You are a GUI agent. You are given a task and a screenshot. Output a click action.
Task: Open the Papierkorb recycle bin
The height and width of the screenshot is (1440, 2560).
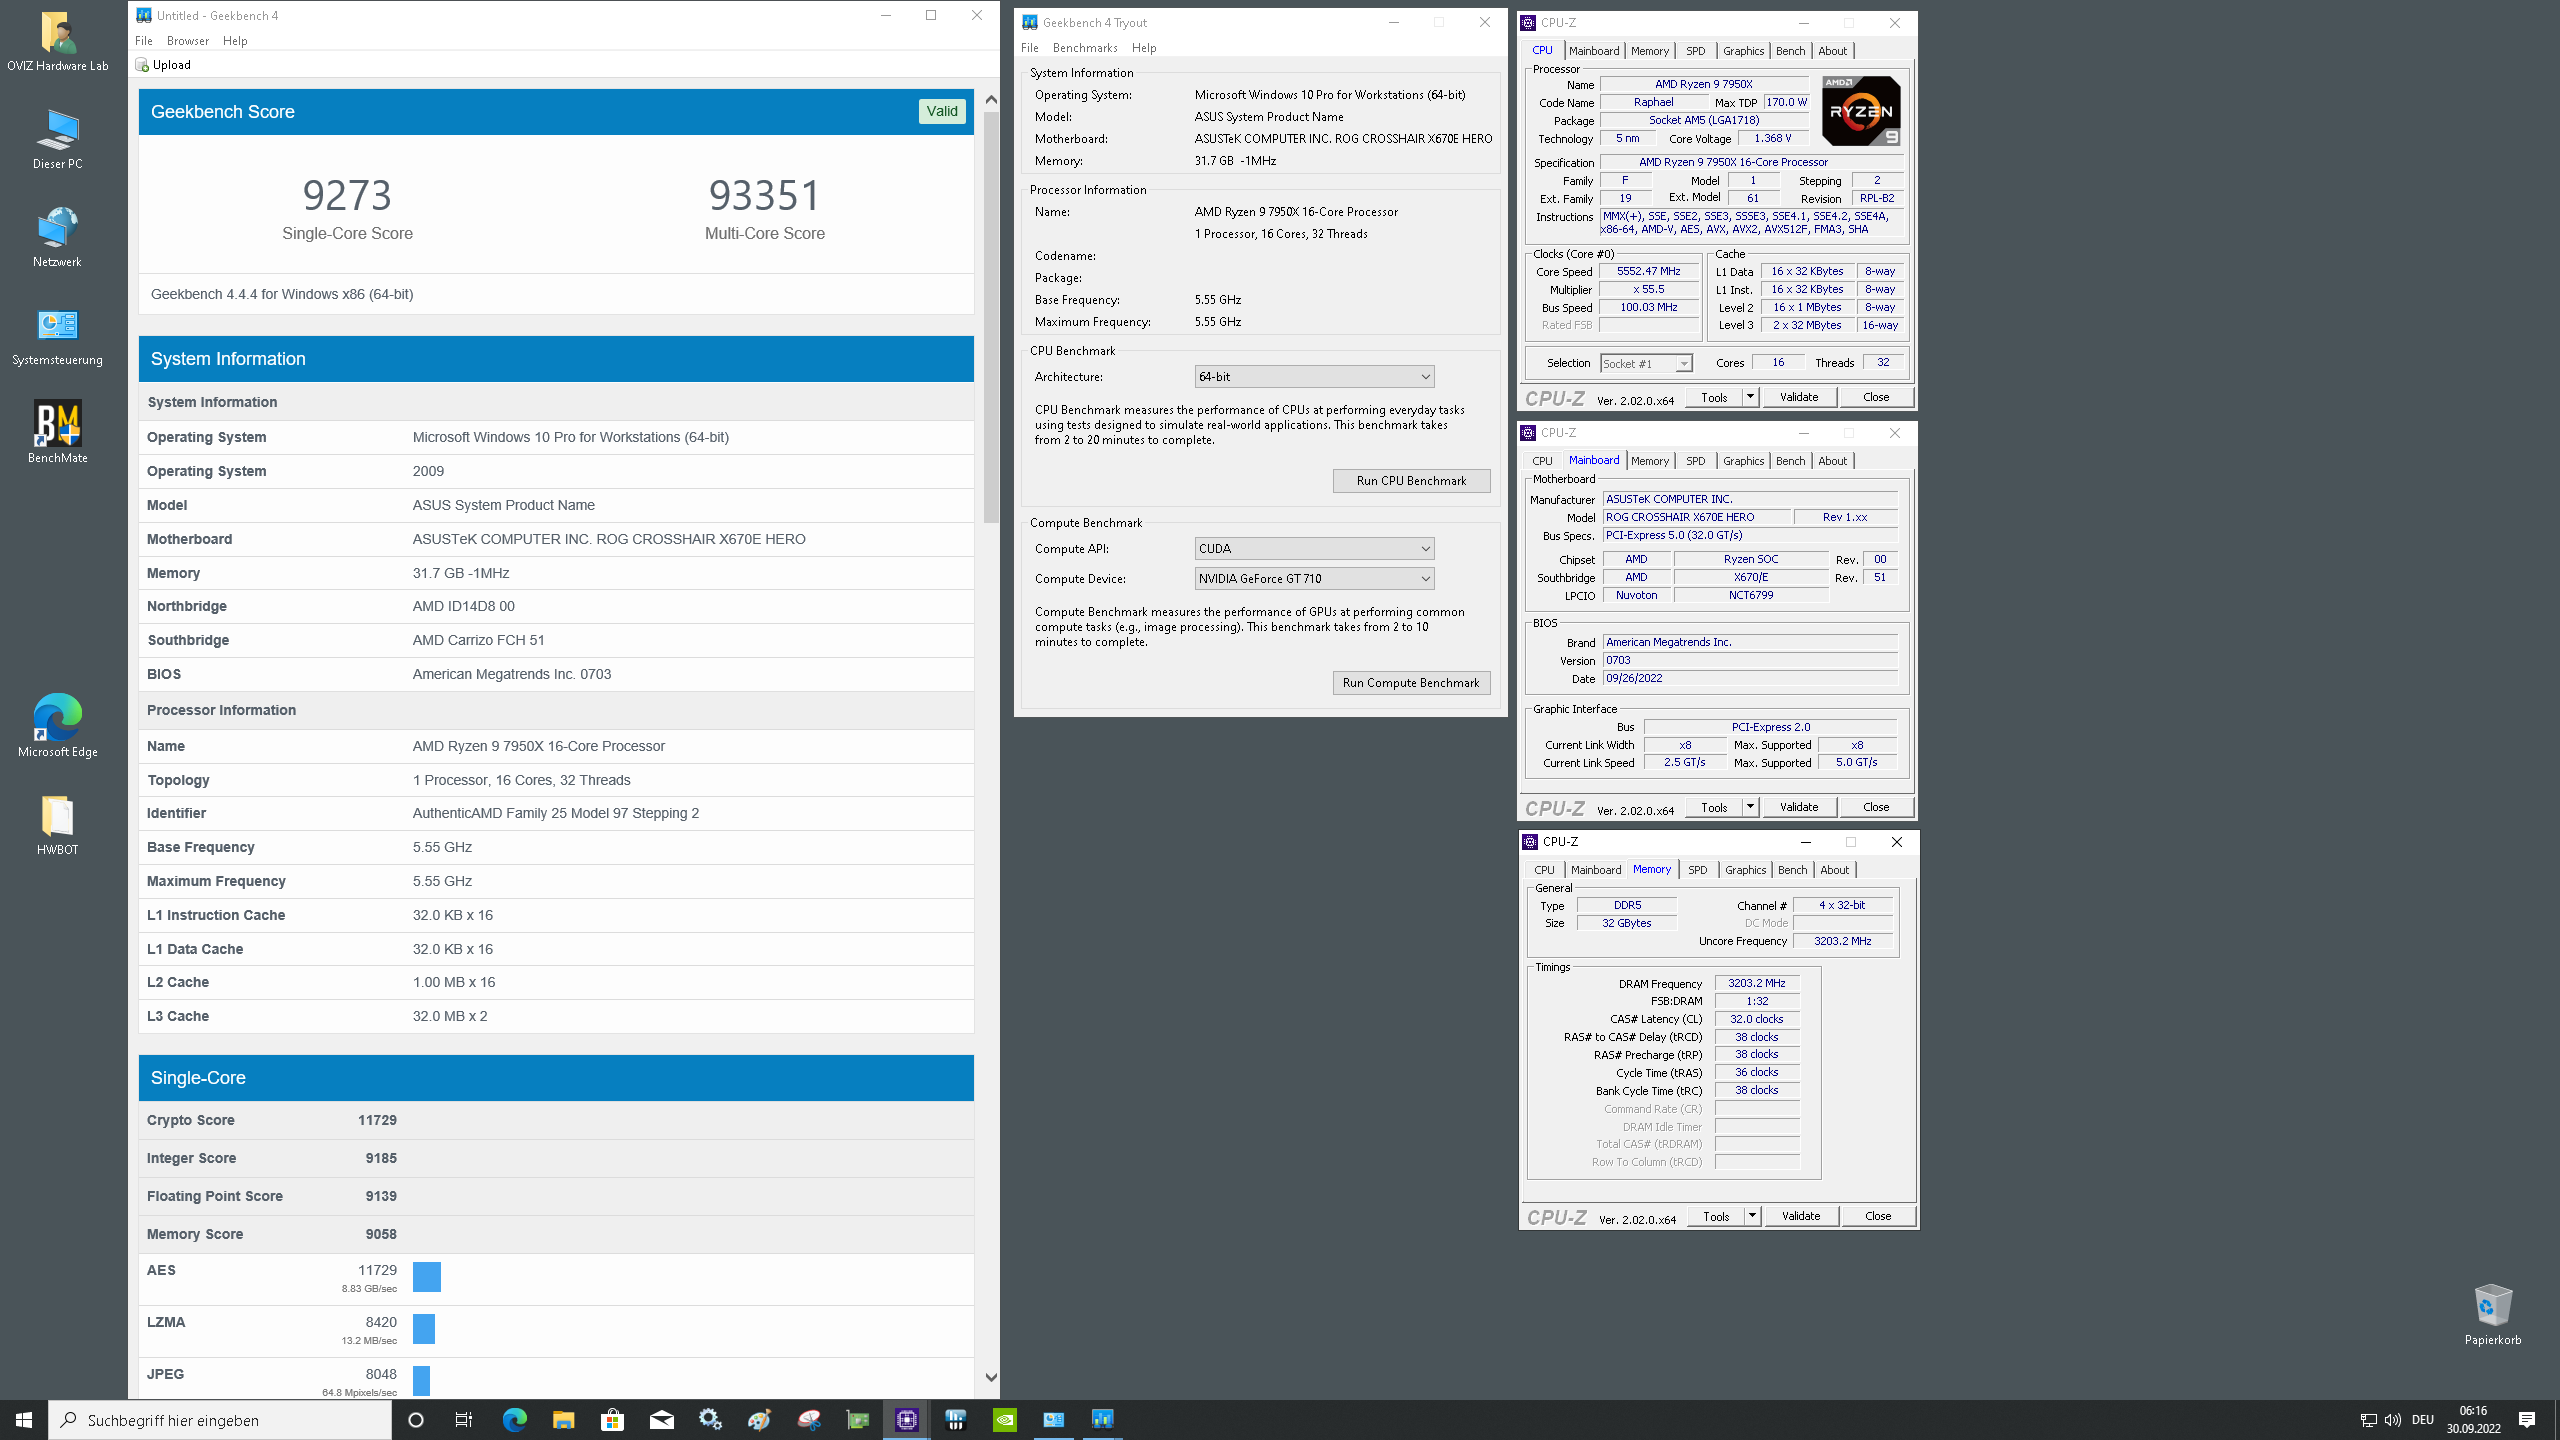point(2492,1314)
